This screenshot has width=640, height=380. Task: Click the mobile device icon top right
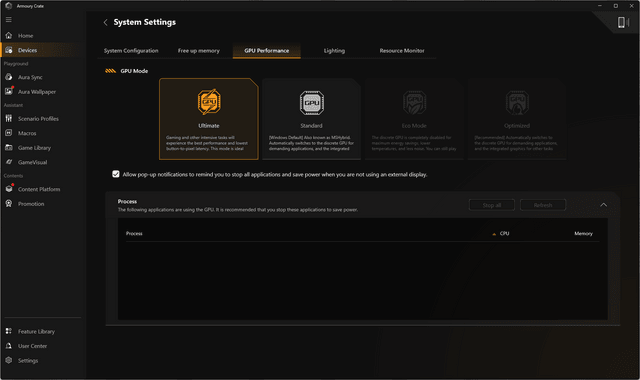pyautogui.click(x=622, y=22)
